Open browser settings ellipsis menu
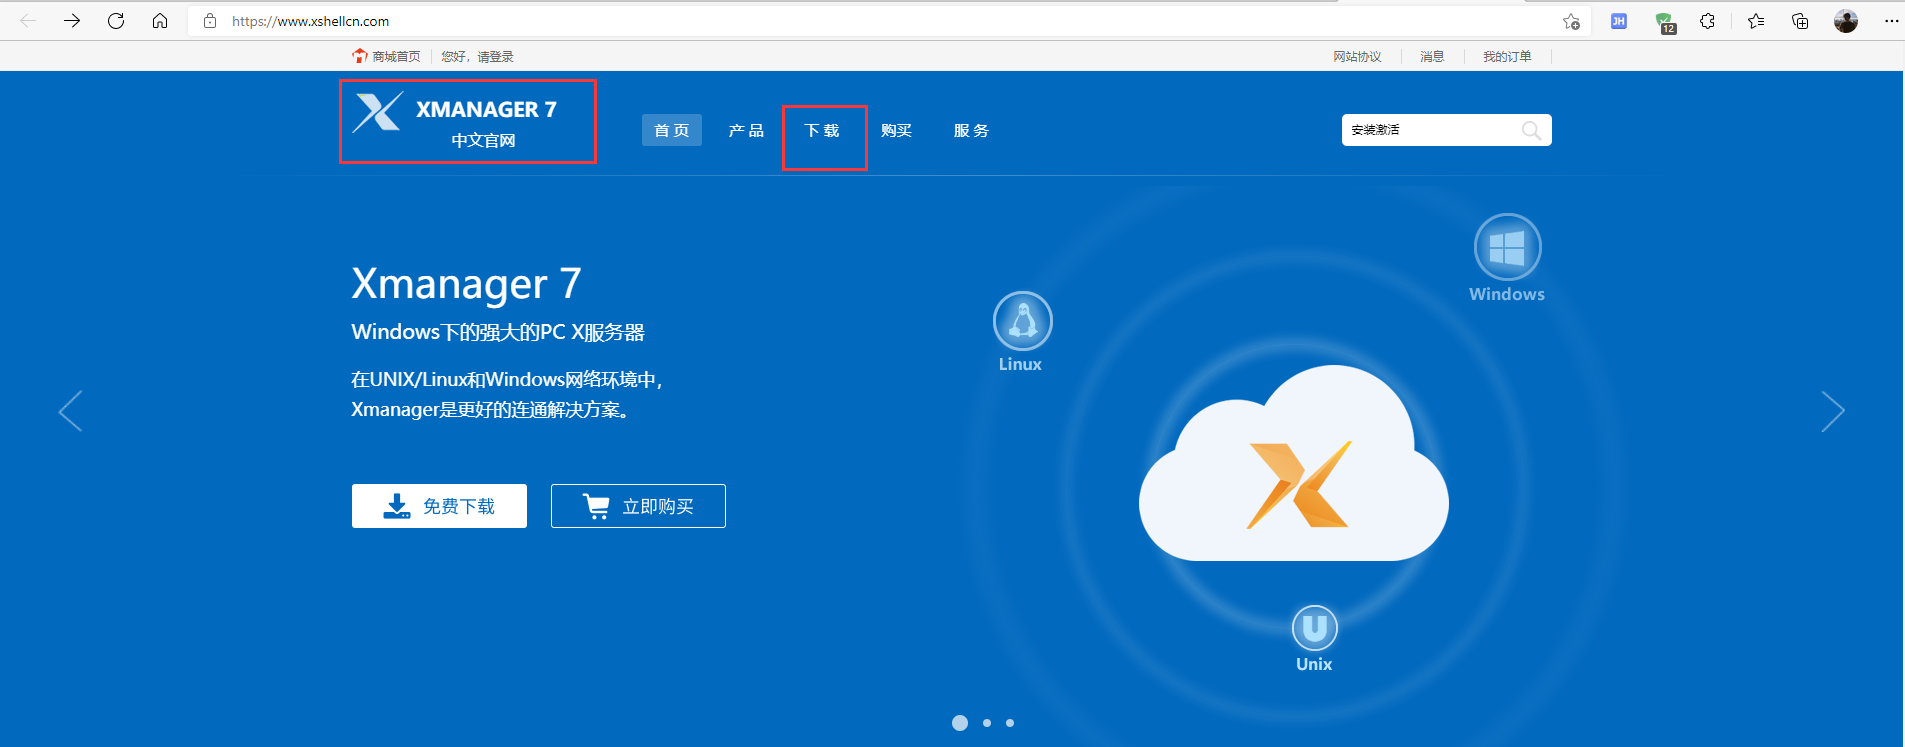The image size is (1905, 747). (1891, 21)
